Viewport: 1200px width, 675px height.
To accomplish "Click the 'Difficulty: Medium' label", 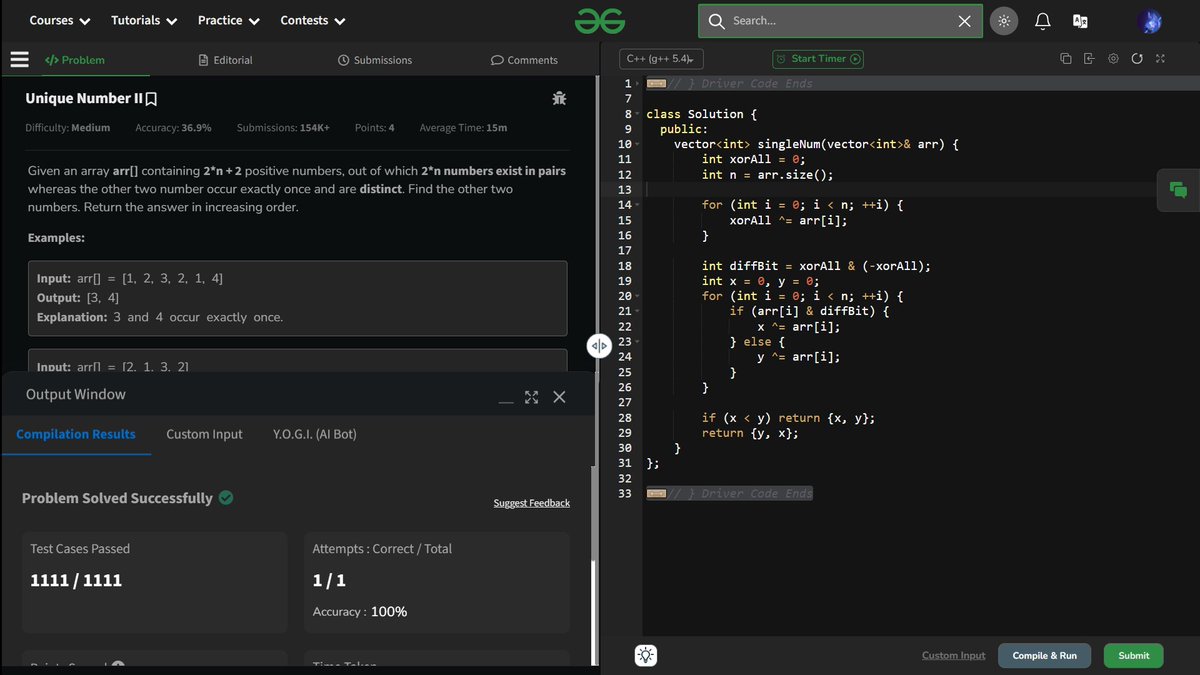I will click(68, 128).
